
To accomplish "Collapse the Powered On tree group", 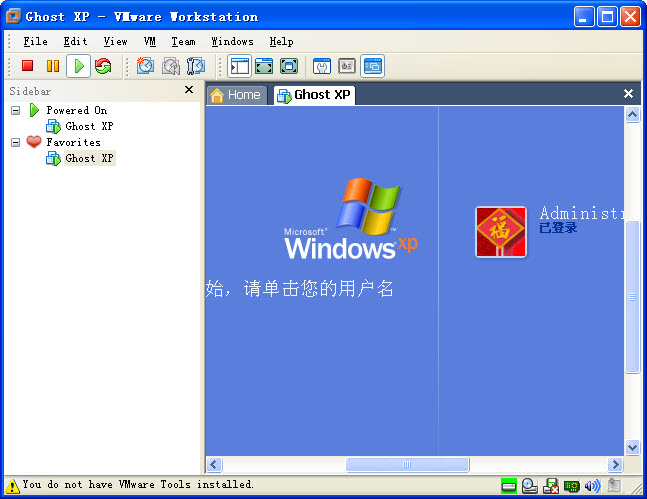I will click(15, 110).
